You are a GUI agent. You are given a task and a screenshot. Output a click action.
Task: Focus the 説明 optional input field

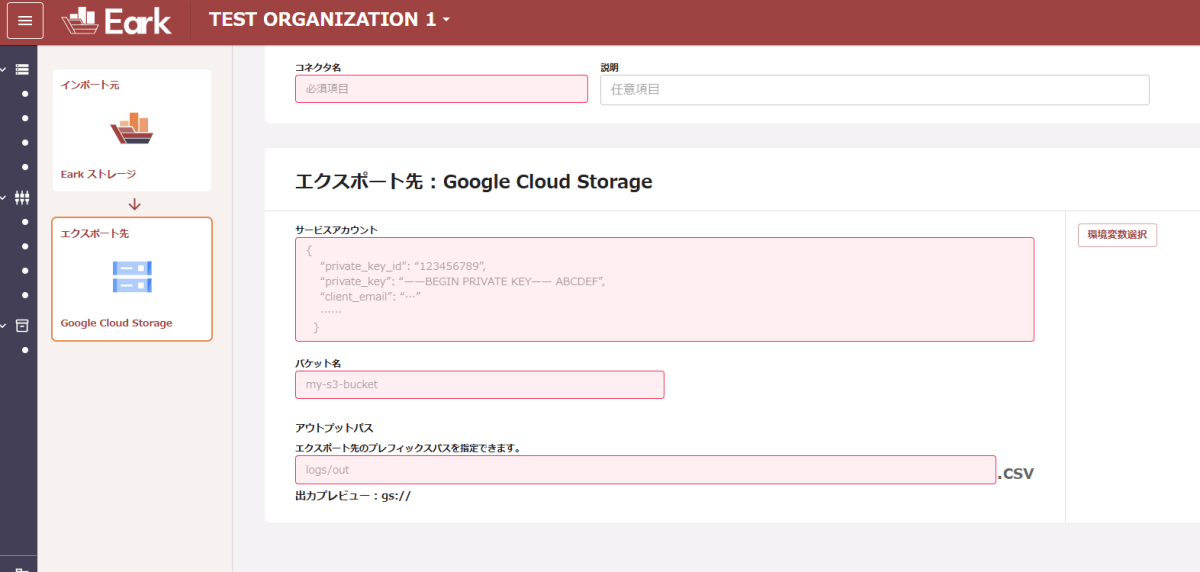[x=875, y=90]
